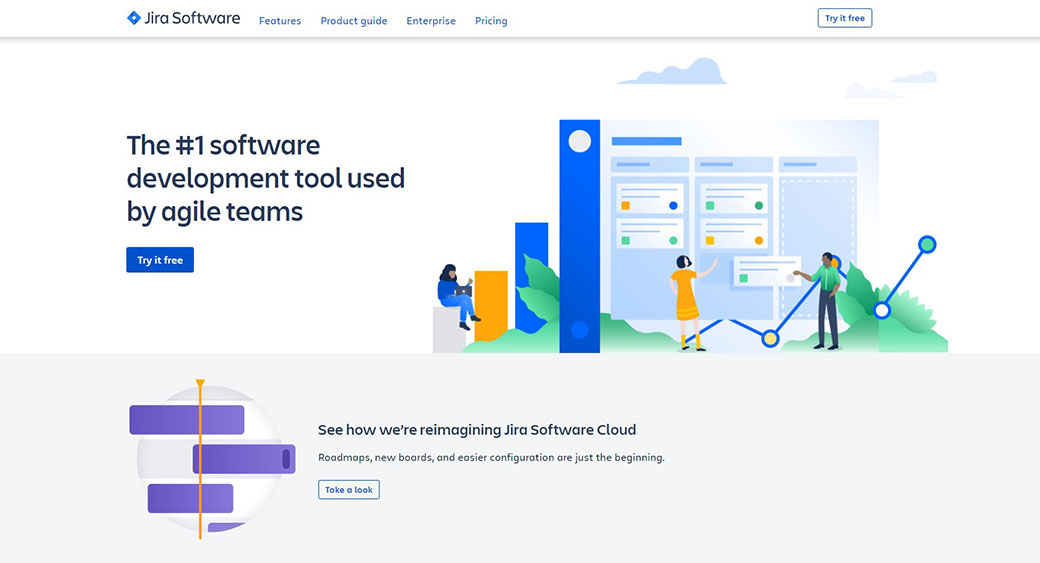
Task: Click the 'See how we're reimagining' heading
Action: point(477,430)
